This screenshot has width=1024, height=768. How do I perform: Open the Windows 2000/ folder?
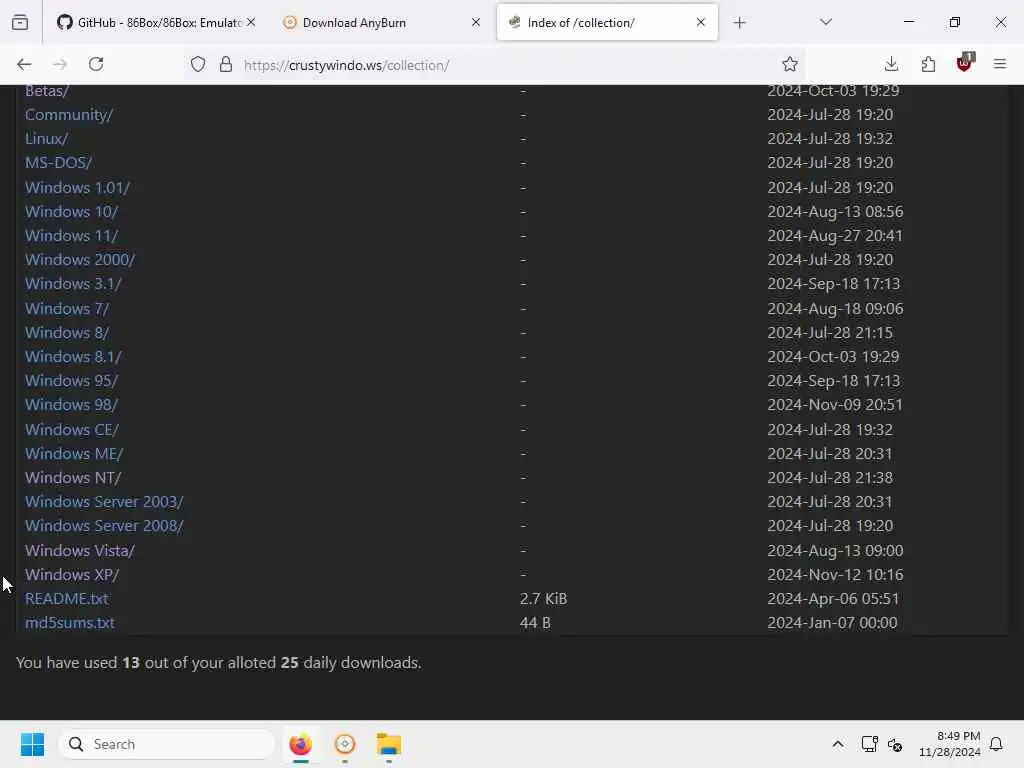click(80, 260)
